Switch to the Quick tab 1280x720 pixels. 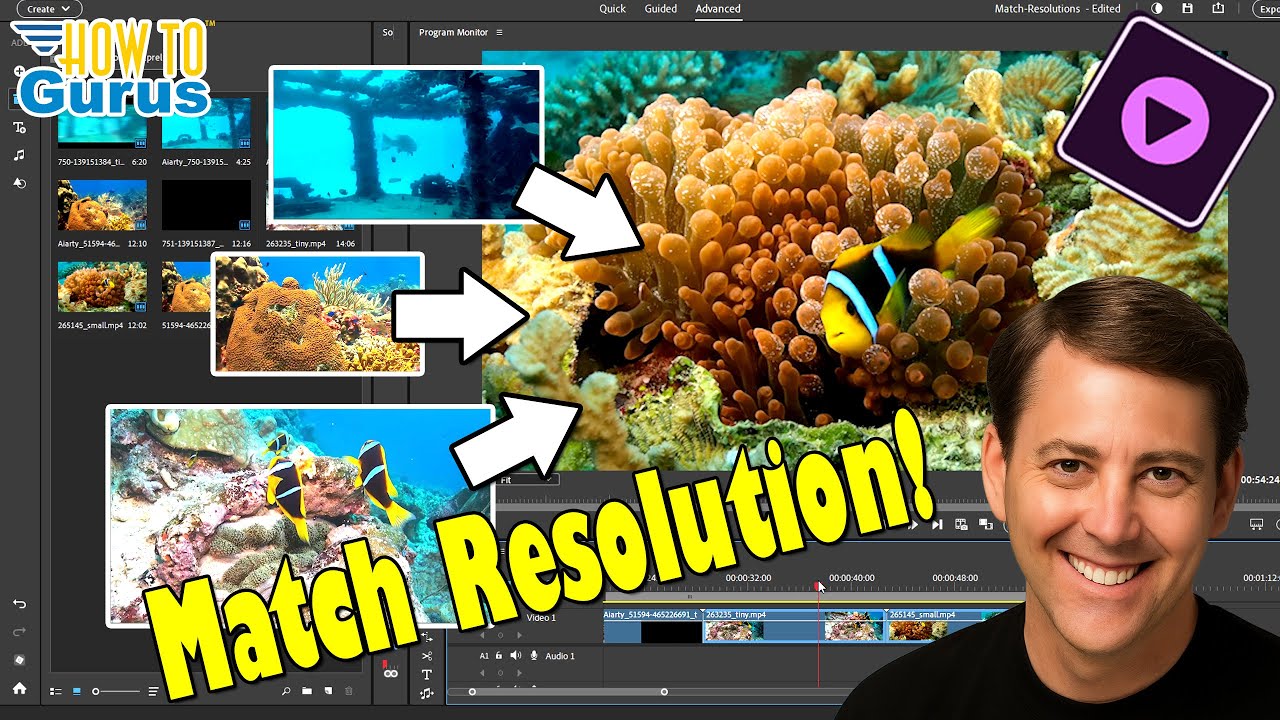tap(612, 9)
